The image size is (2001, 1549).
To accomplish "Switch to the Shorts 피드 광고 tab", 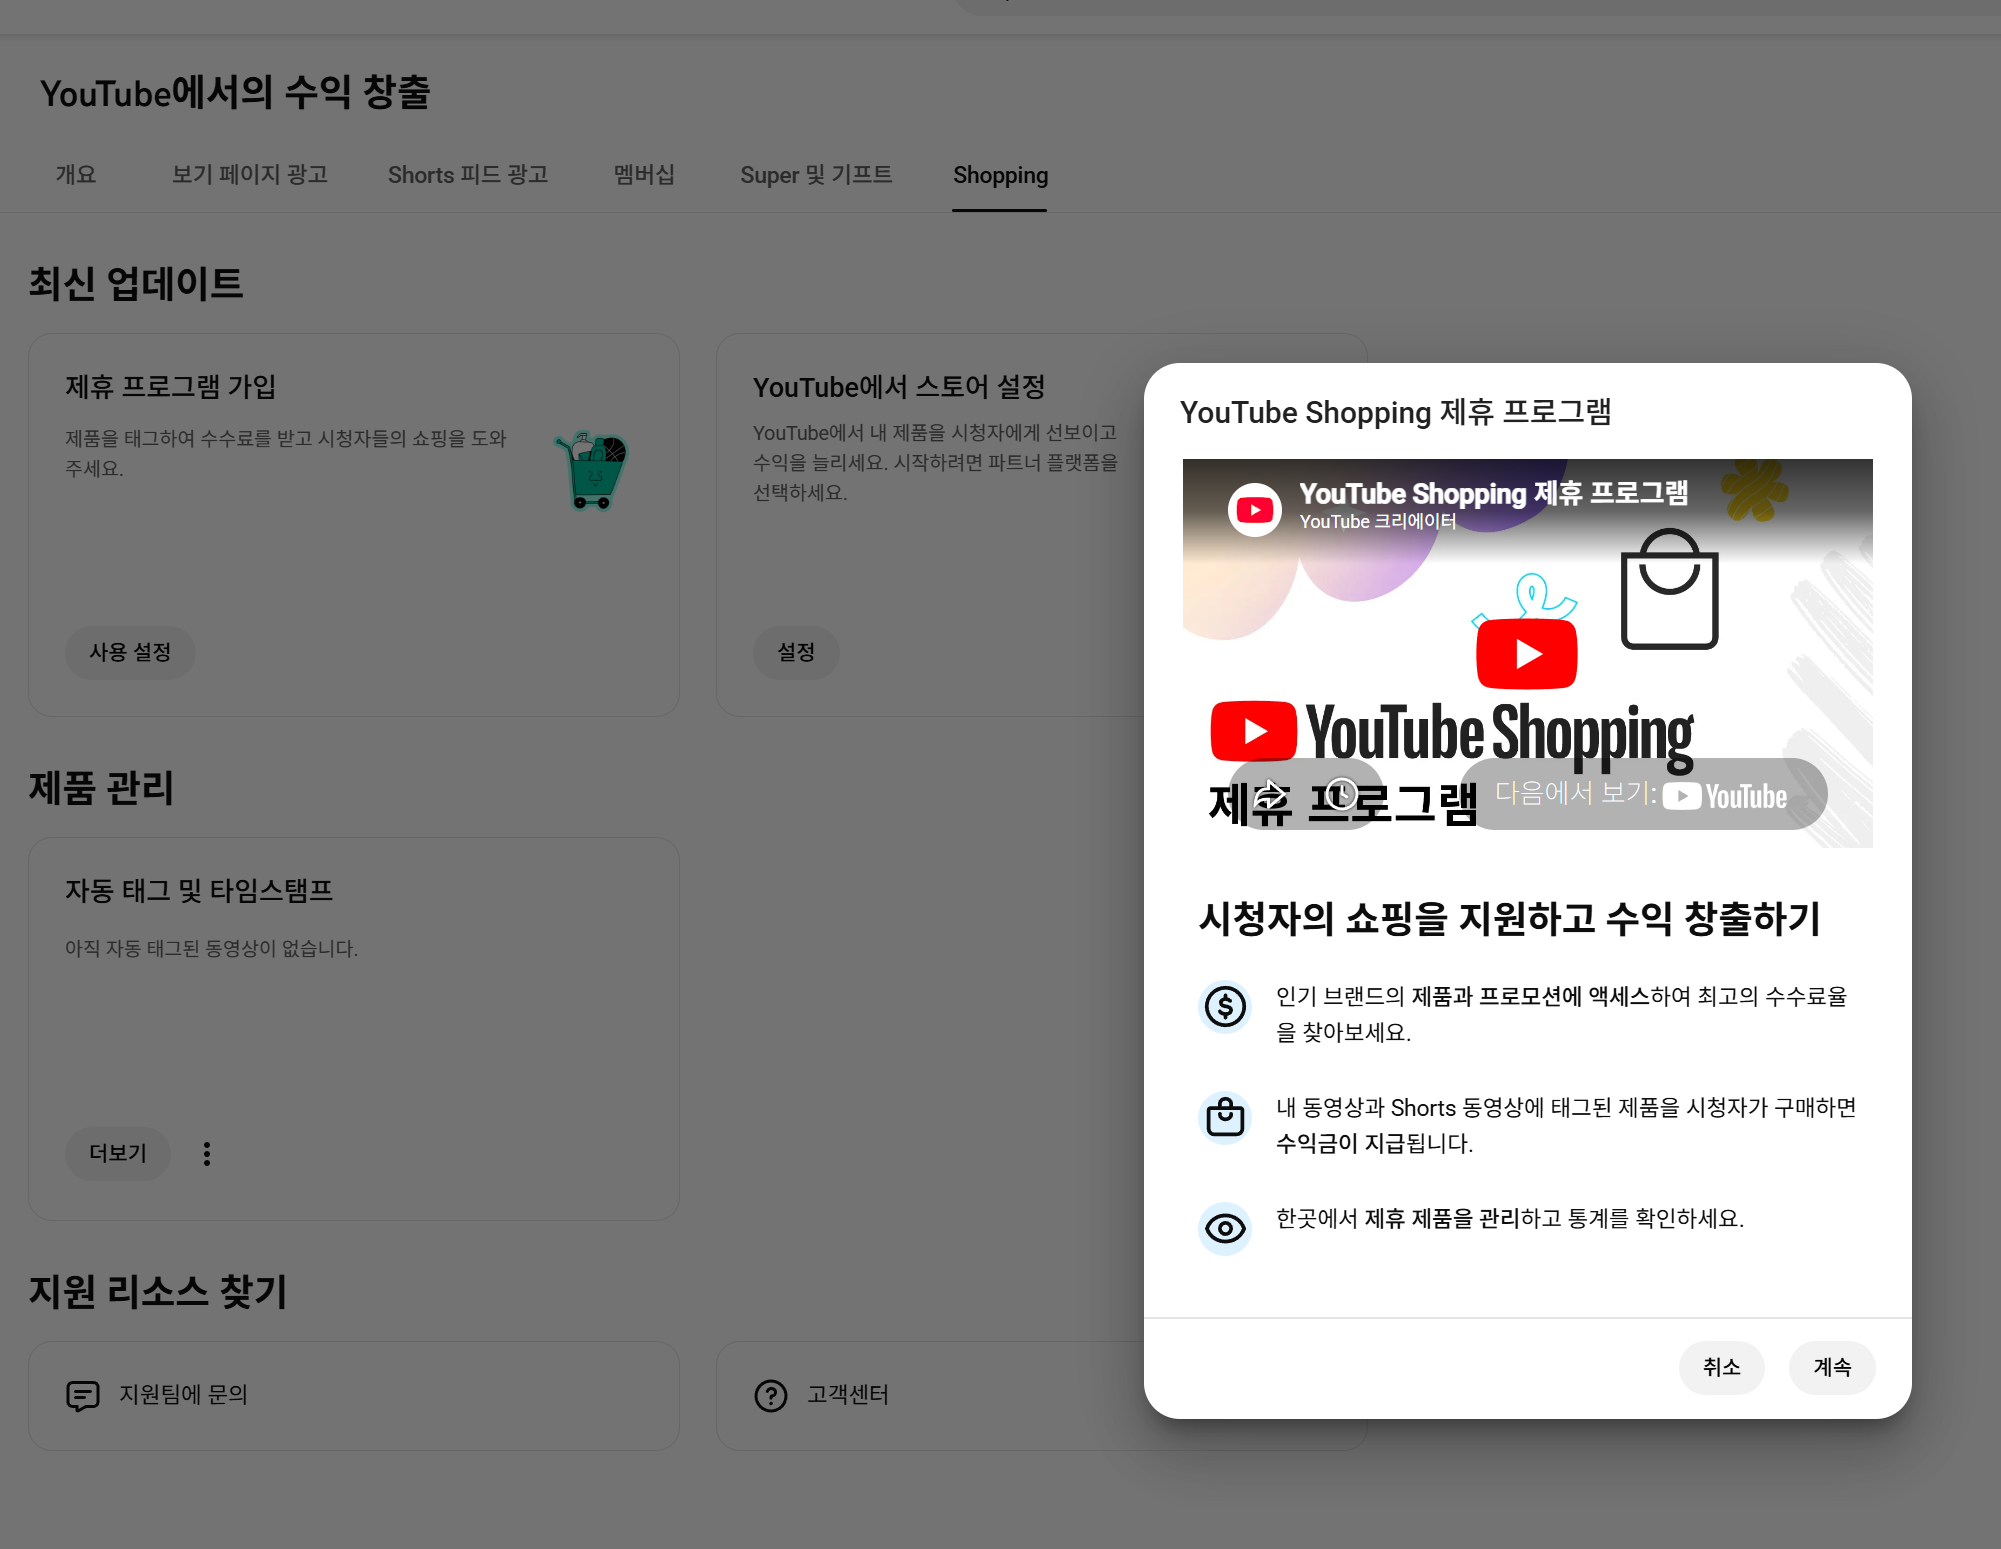I will (x=468, y=175).
